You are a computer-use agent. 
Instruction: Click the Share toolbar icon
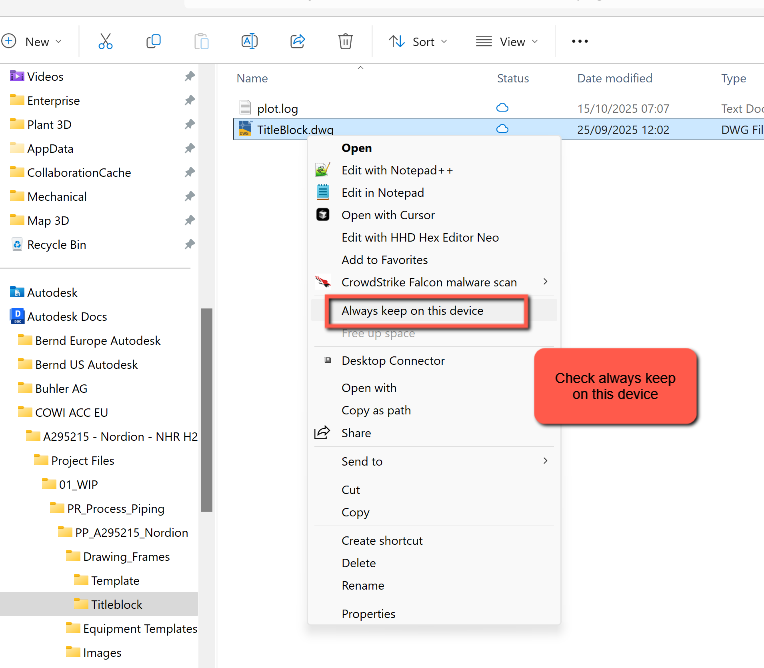[x=297, y=41]
